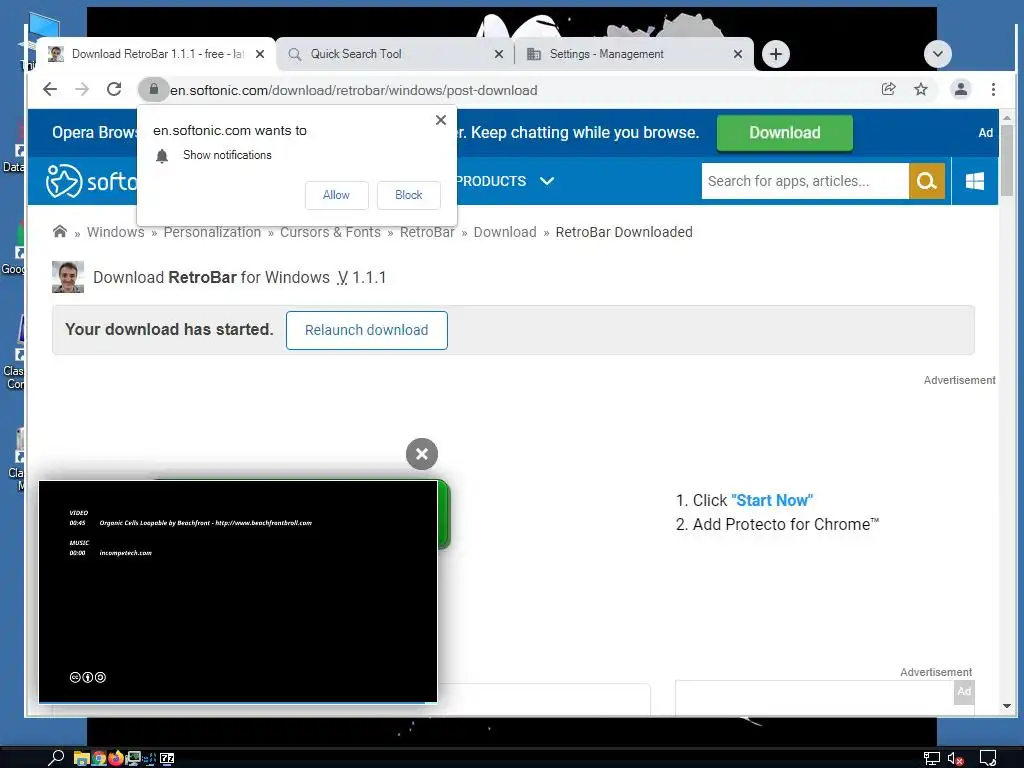The image size is (1024, 768).
Task: Click the network tray icon
Action: tap(931, 758)
